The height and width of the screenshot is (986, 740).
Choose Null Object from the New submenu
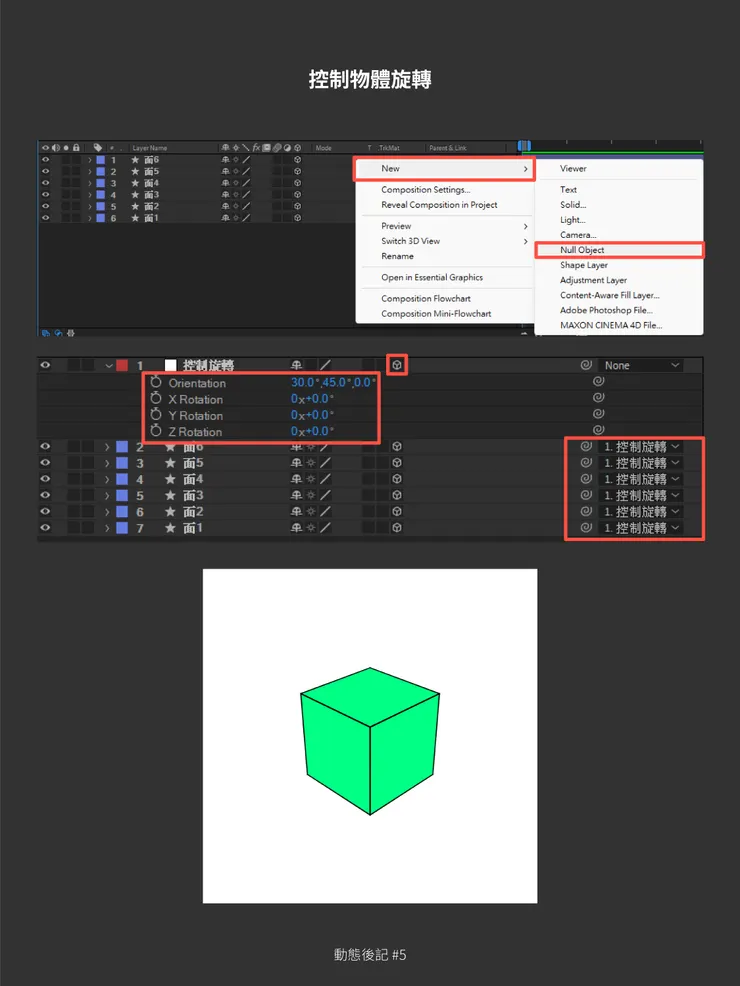click(619, 250)
